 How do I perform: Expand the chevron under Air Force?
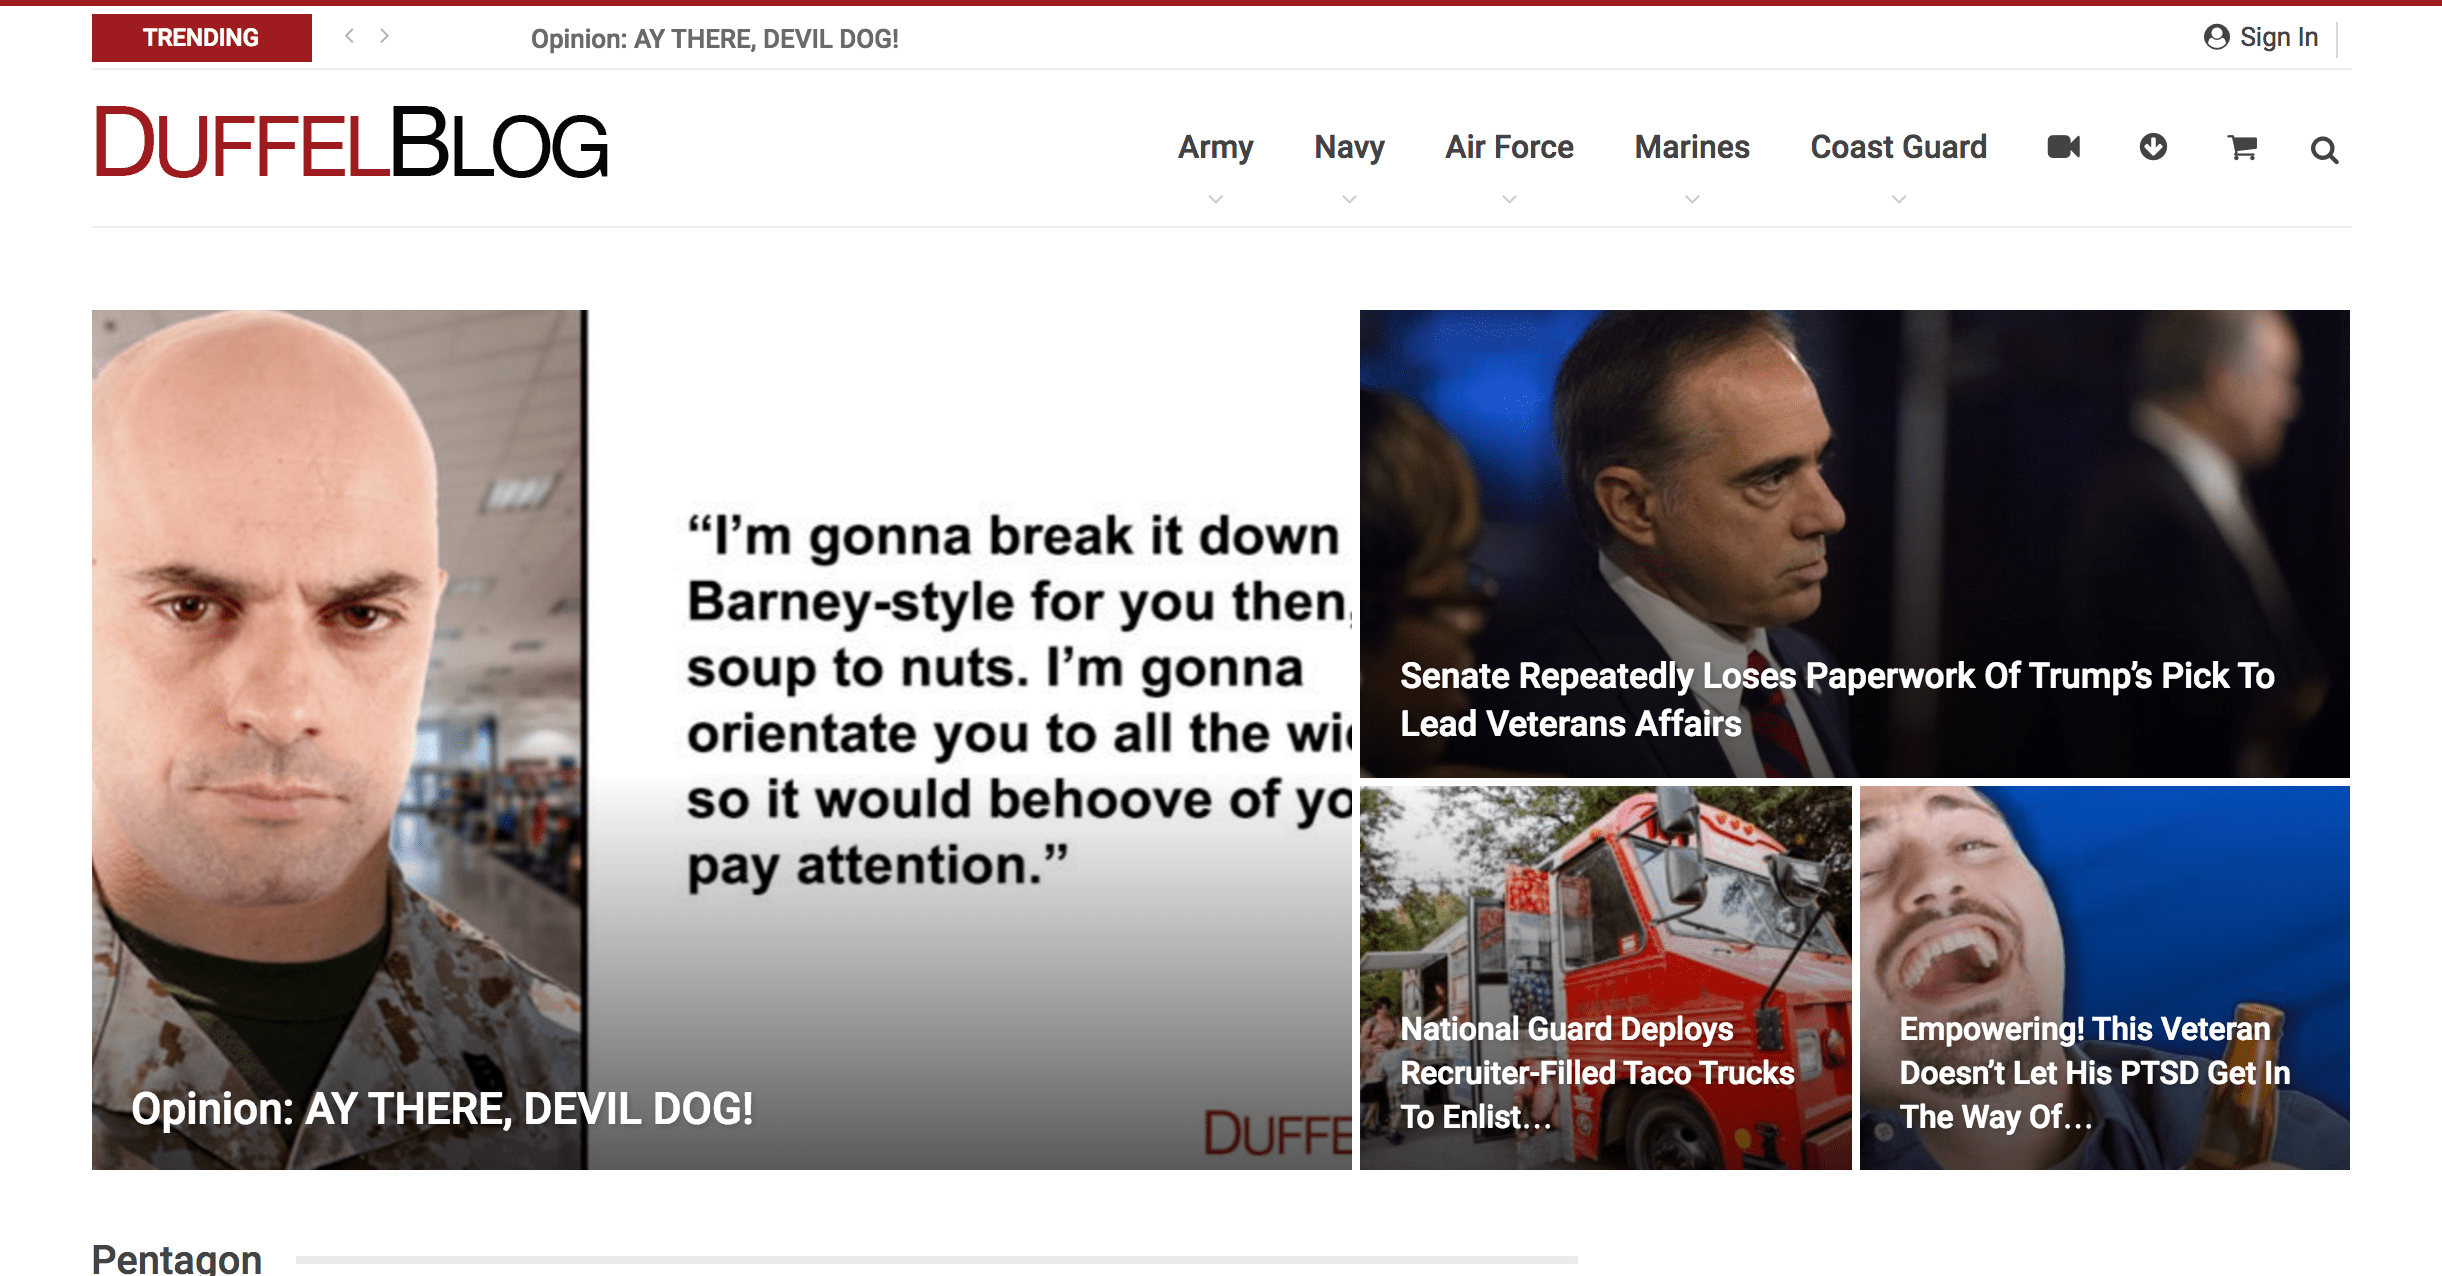[x=1509, y=199]
